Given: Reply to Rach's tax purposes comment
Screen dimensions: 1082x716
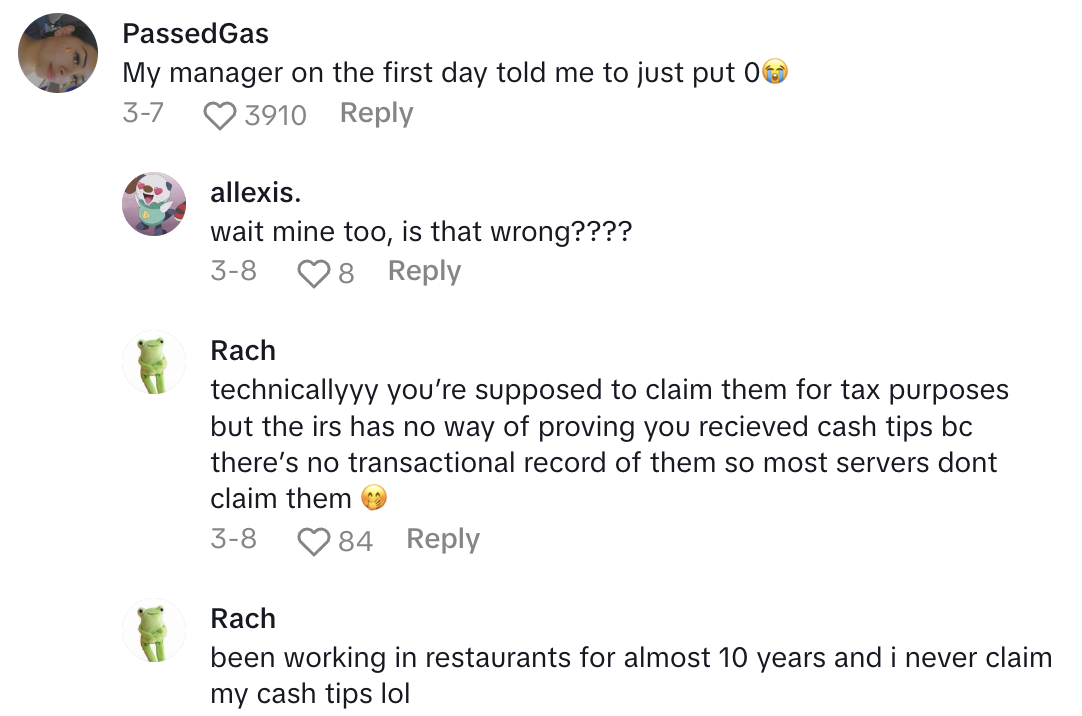Looking at the screenshot, I should (x=443, y=539).
